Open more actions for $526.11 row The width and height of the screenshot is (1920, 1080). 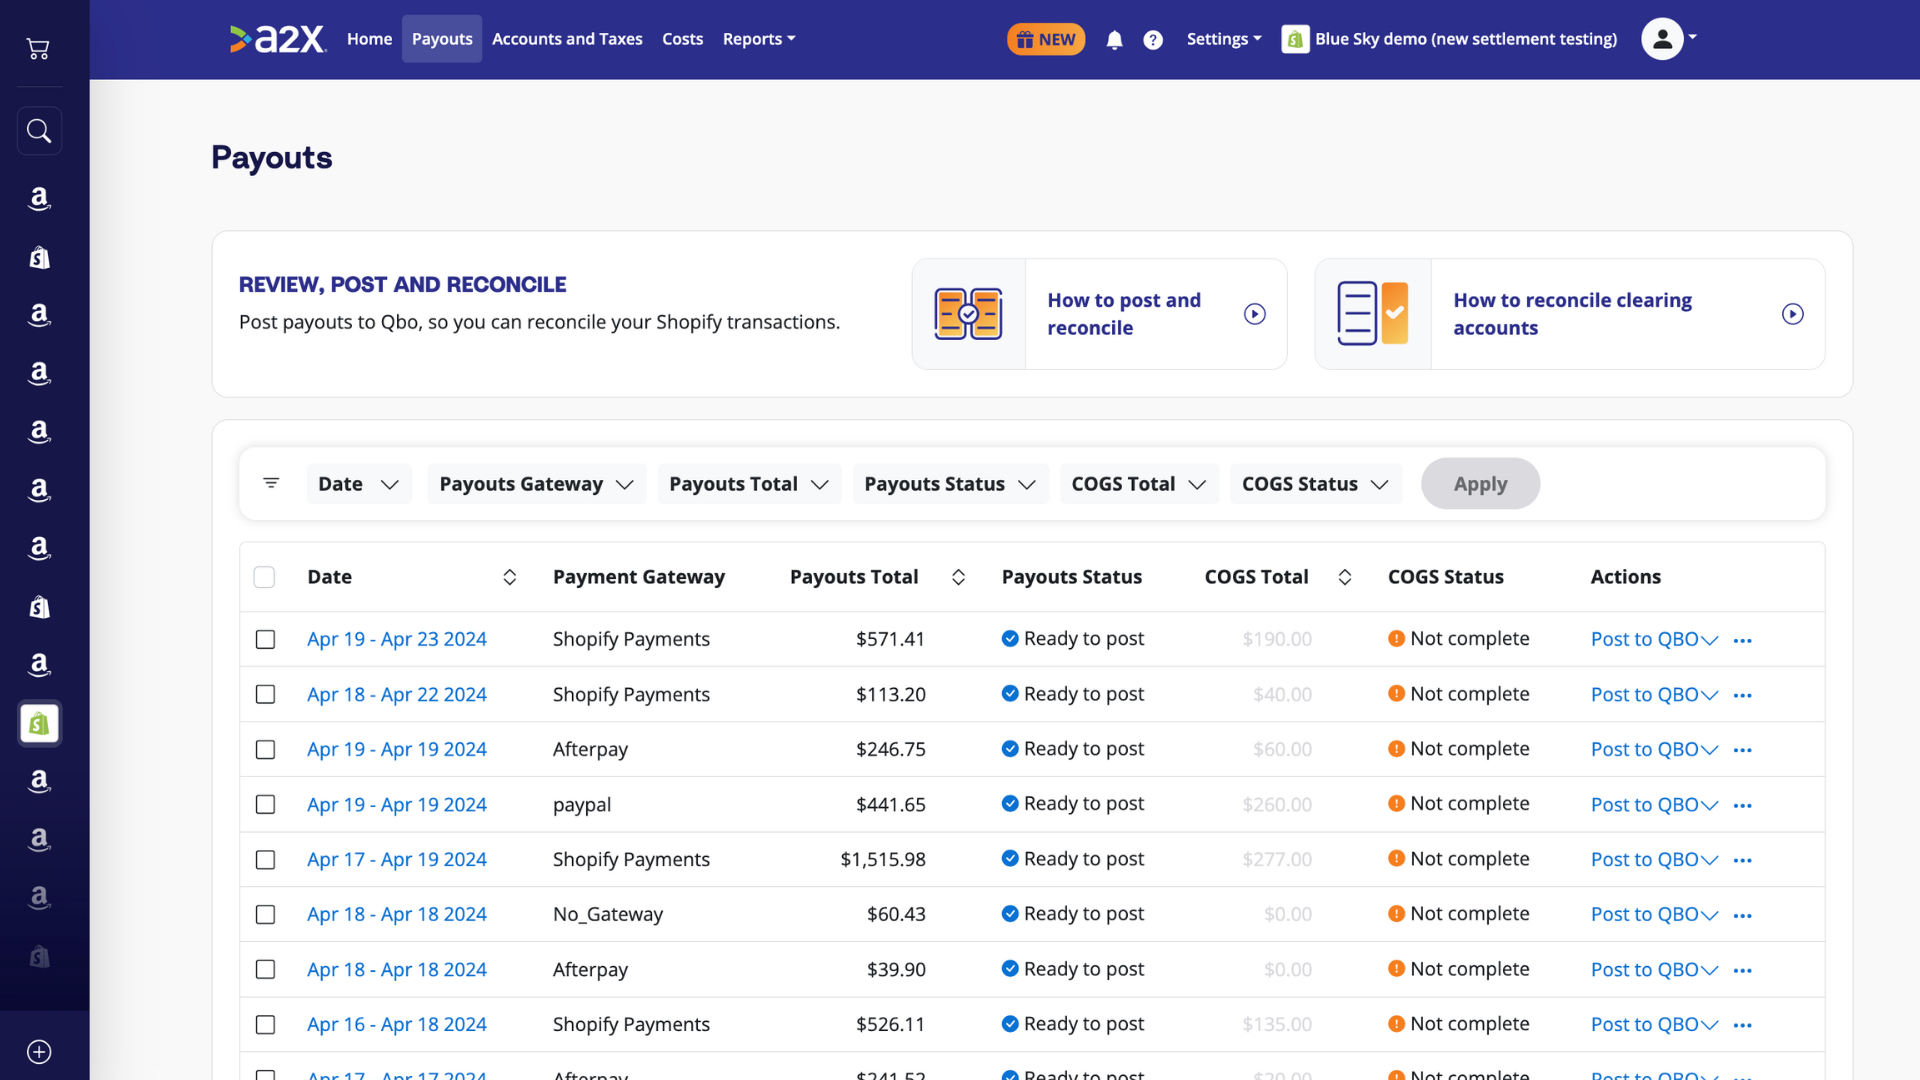(x=1742, y=1025)
